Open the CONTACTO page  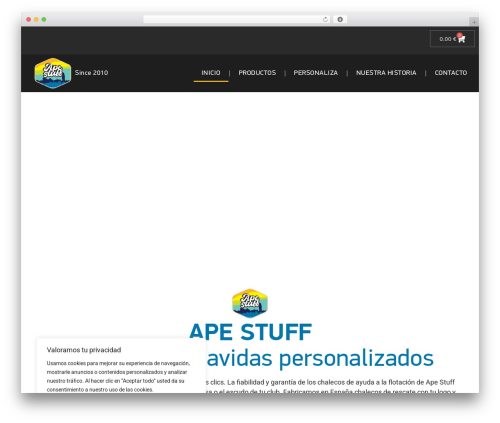pyautogui.click(x=451, y=73)
